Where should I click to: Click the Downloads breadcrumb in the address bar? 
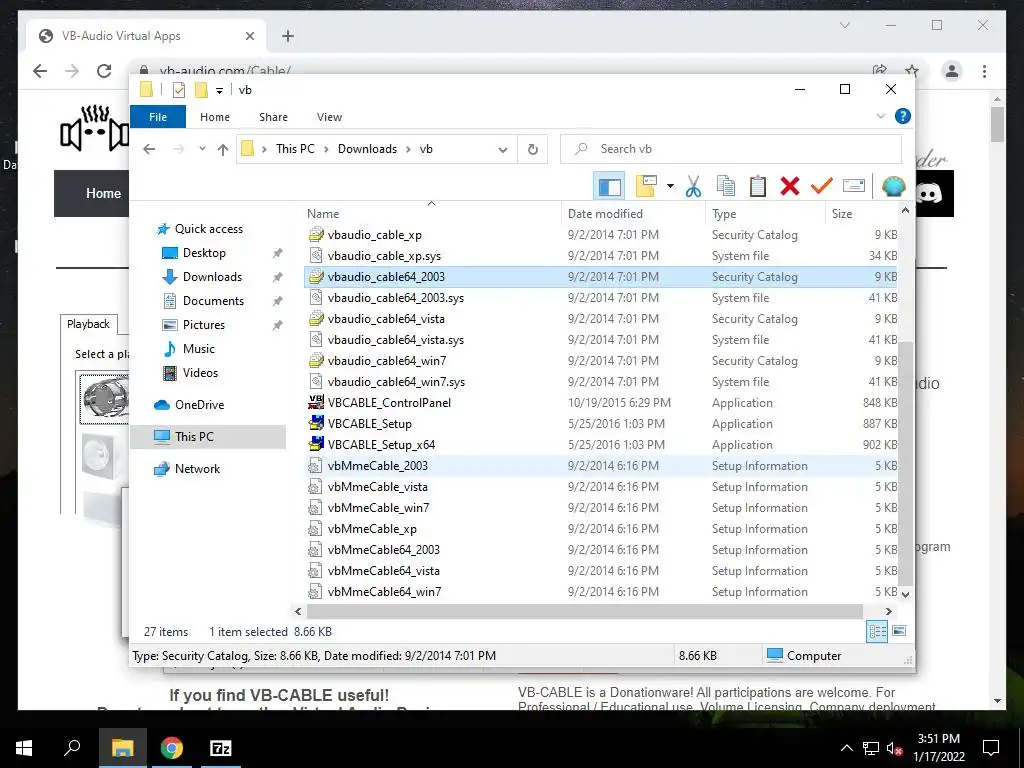click(367, 149)
